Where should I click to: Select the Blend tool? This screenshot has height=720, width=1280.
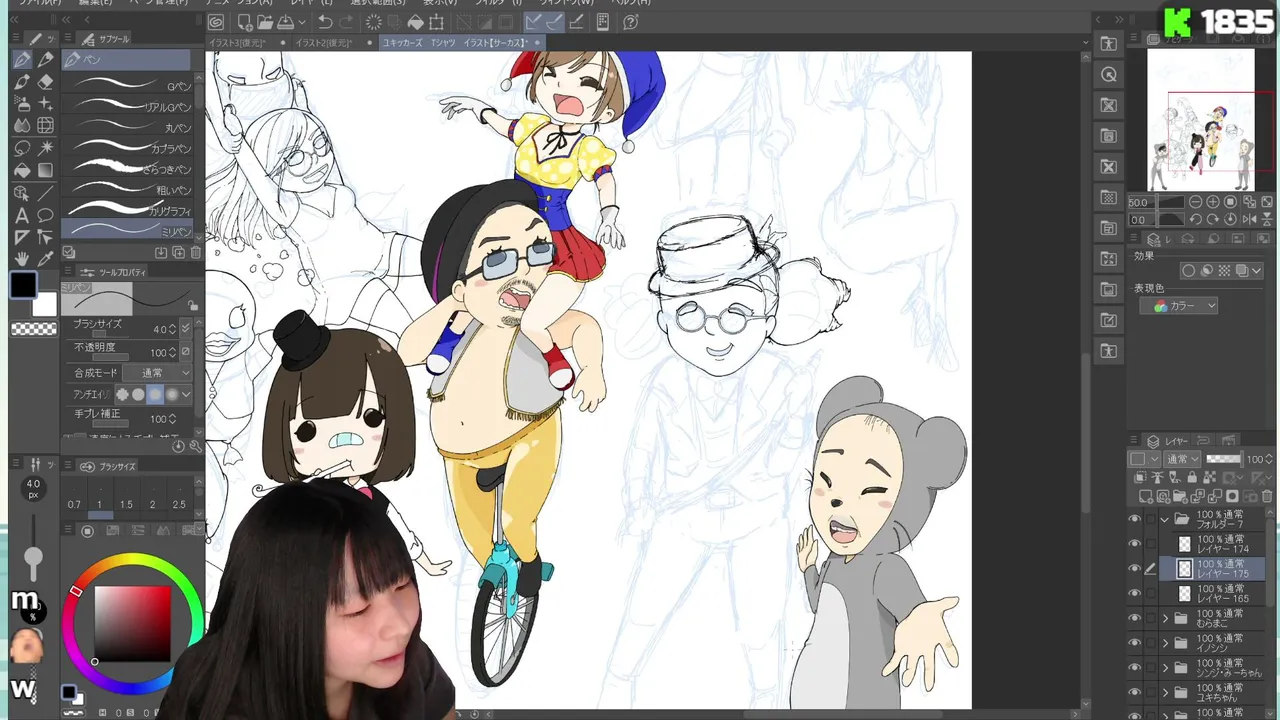click(22, 126)
